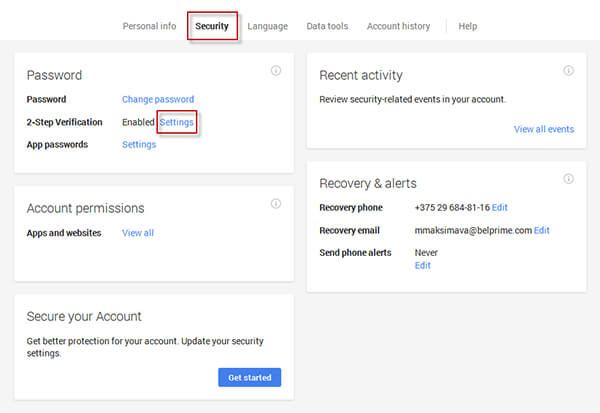Open 2-Step Verification Settings link
Screen dimensions: 600x413
(x=177, y=122)
